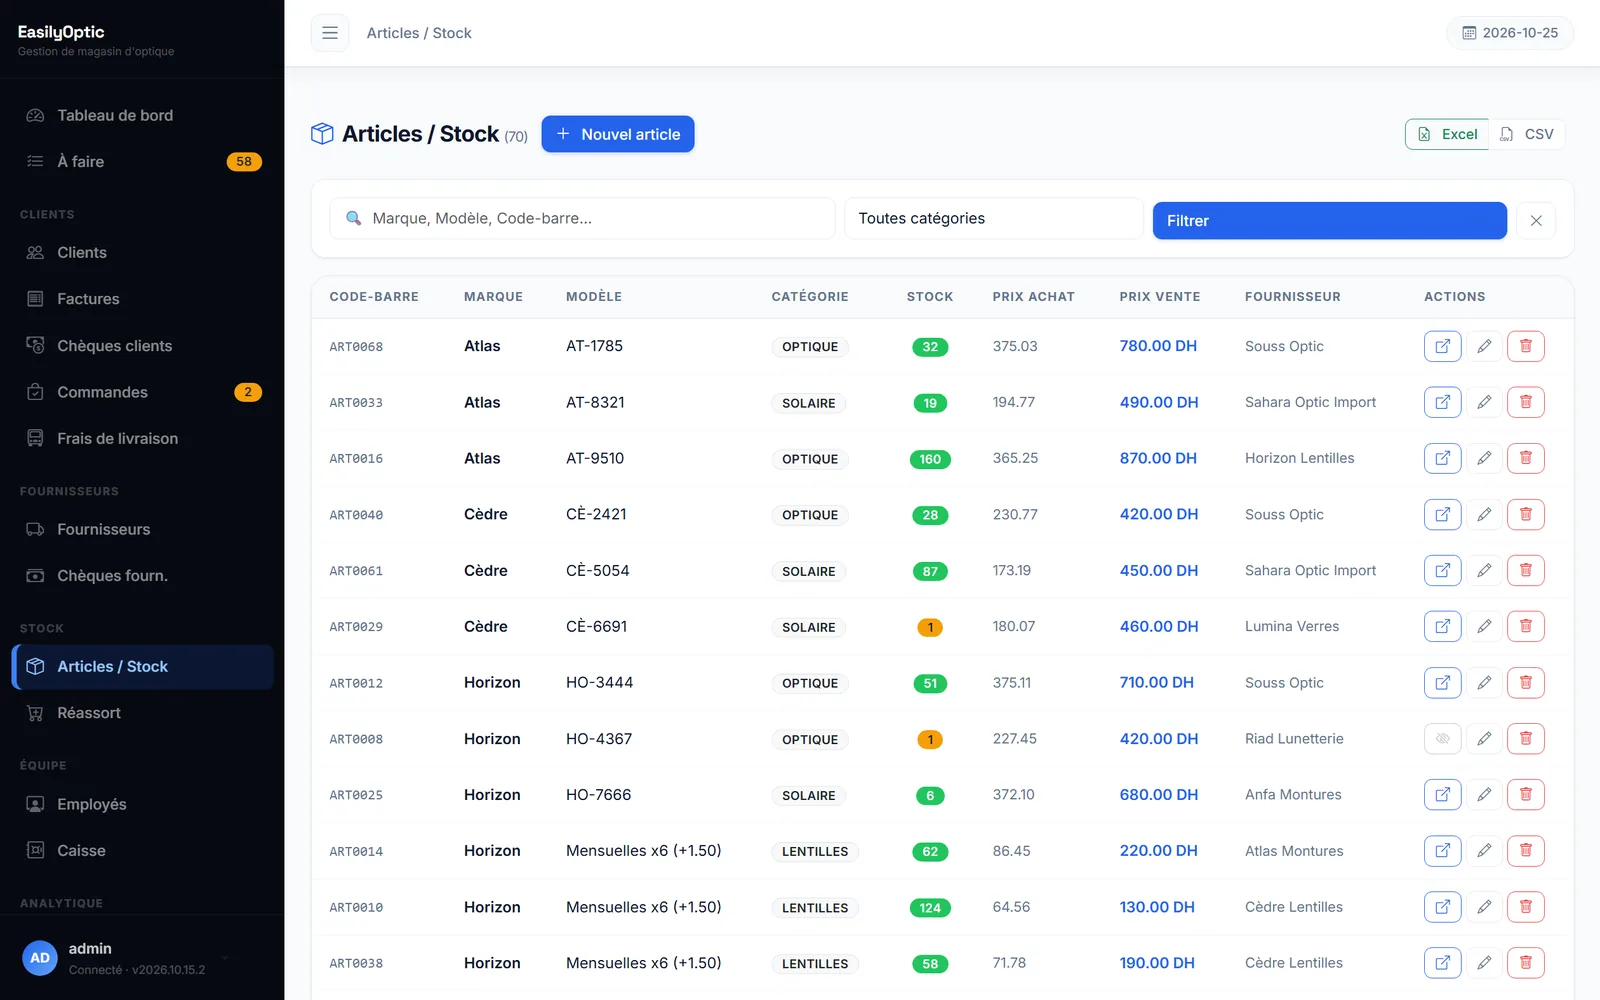Export list to Excel

[x=1447, y=134]
